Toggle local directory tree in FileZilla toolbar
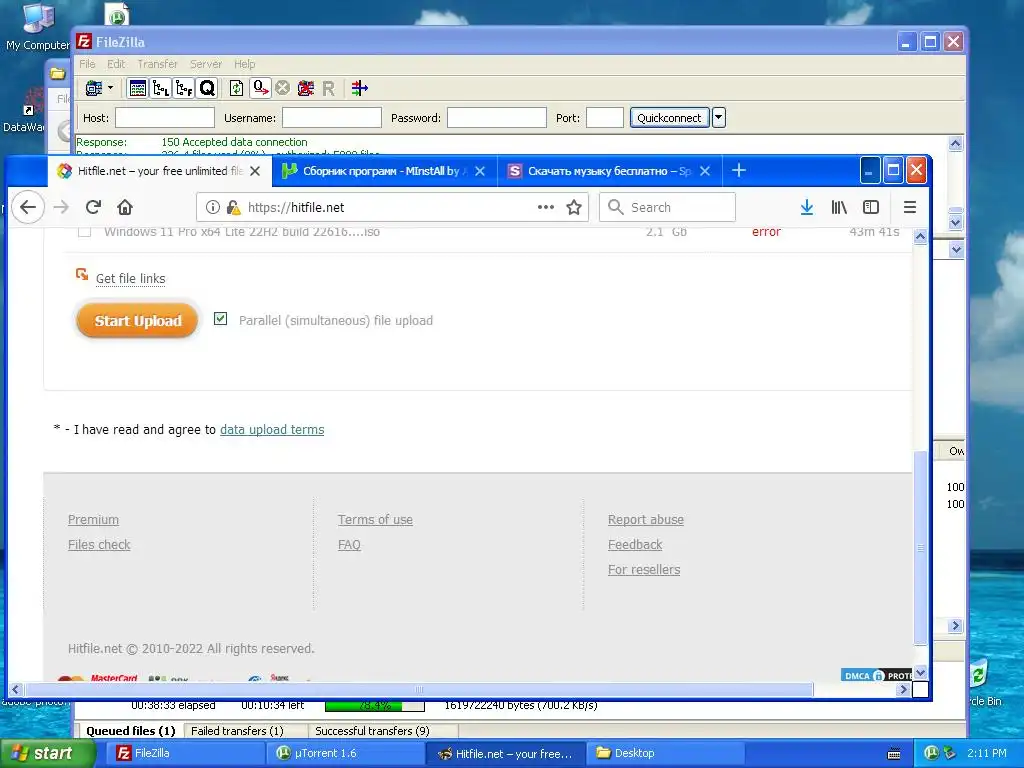 [161, 88]
